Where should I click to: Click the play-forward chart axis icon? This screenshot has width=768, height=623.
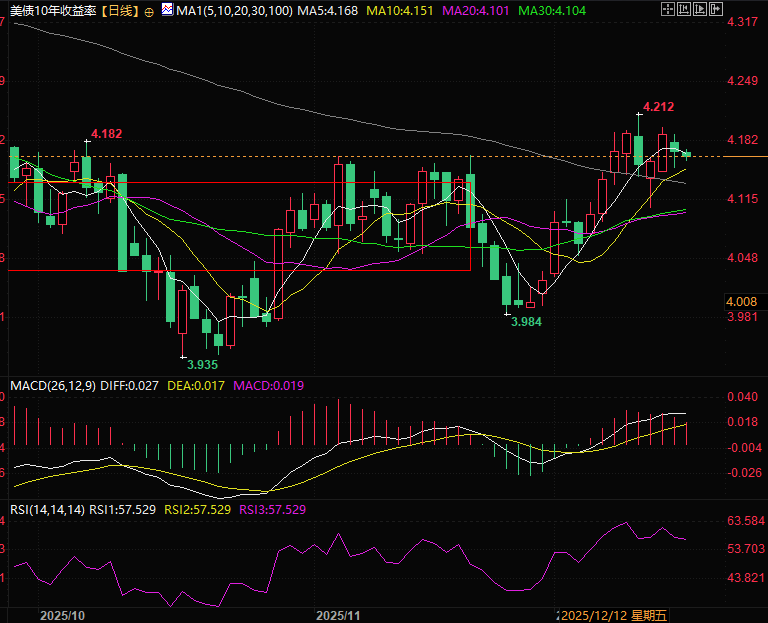coord(700,9)
